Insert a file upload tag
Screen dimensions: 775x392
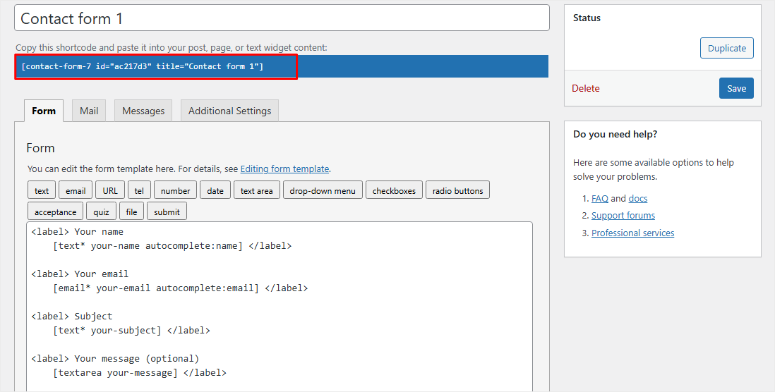tap(131, 212)
